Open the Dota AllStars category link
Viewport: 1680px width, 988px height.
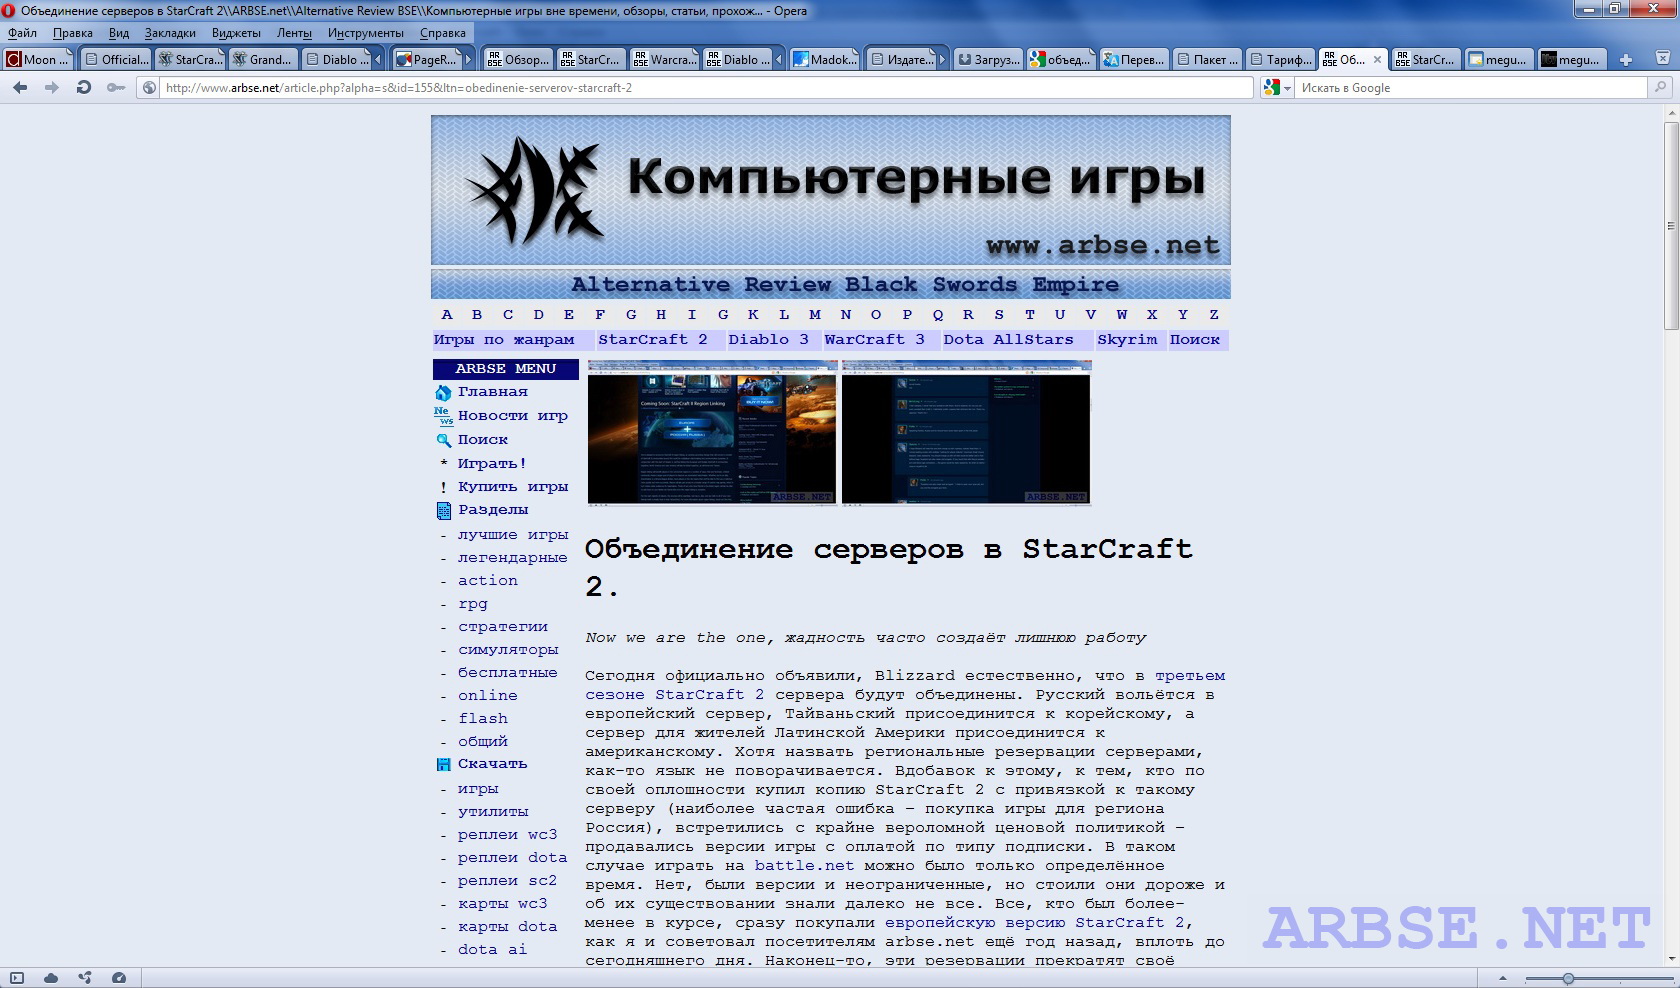point(1008,340)
